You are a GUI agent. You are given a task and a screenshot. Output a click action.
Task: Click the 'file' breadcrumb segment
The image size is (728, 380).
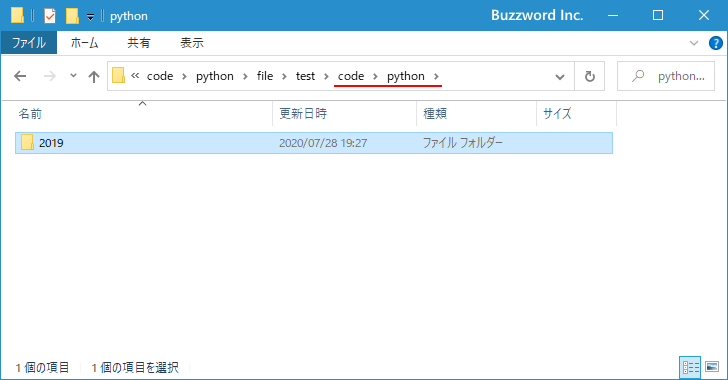pyautogui.click(x=265, y=76)
